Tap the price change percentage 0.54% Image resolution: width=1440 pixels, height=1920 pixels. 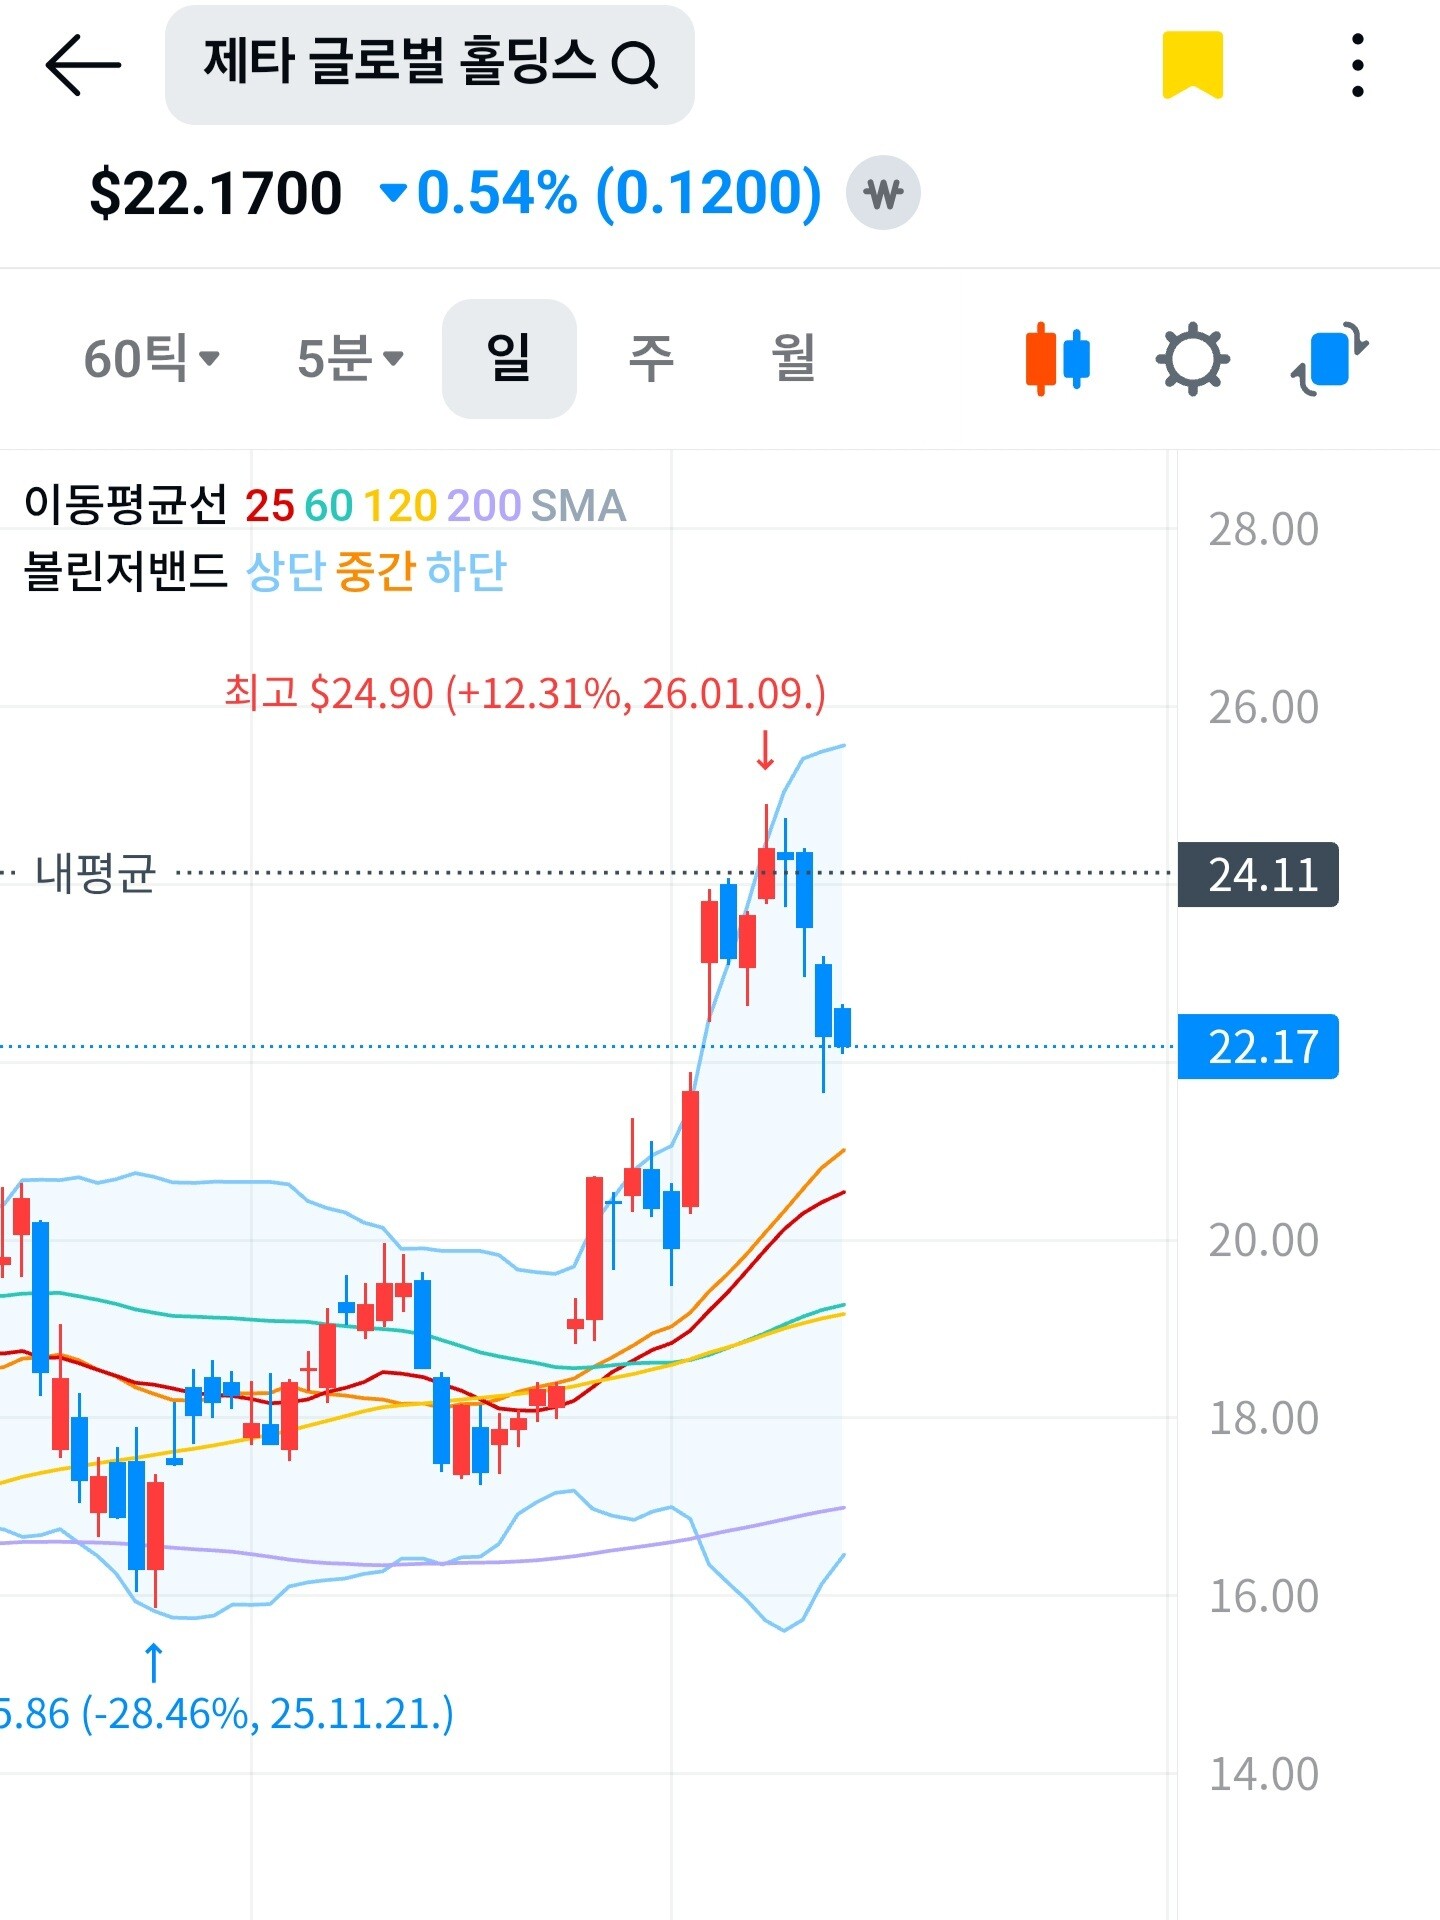pyautogui.click(x=497, y=193)
